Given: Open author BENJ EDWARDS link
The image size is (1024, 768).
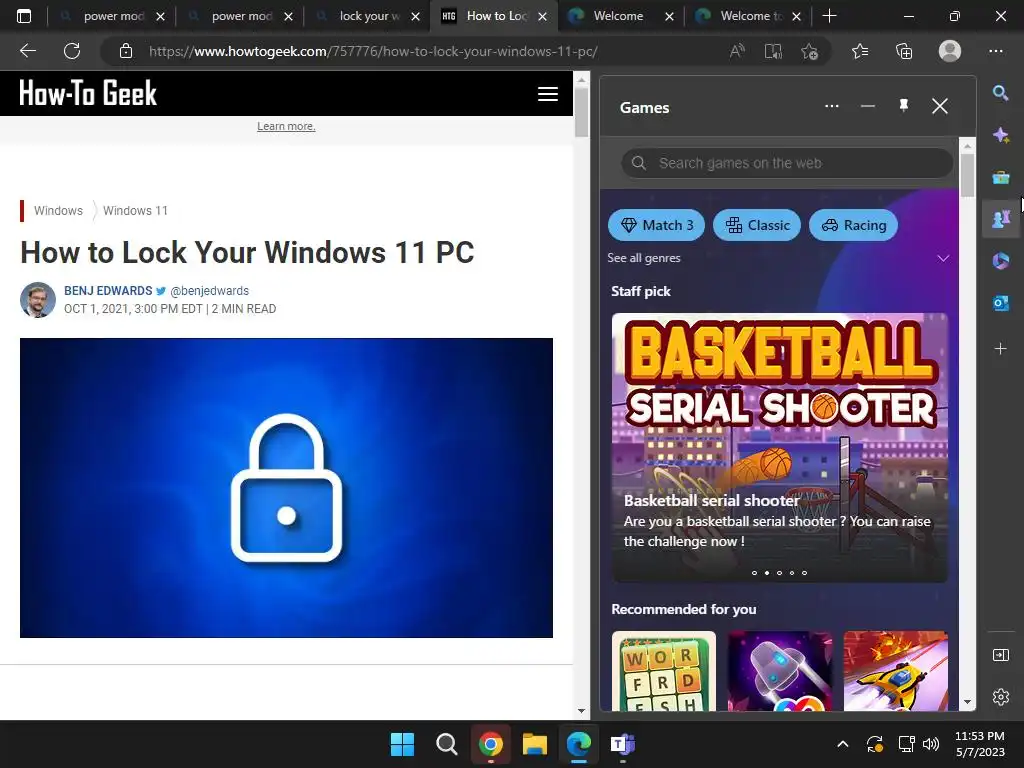Looking at the screenshot, I should click(108, 291).
